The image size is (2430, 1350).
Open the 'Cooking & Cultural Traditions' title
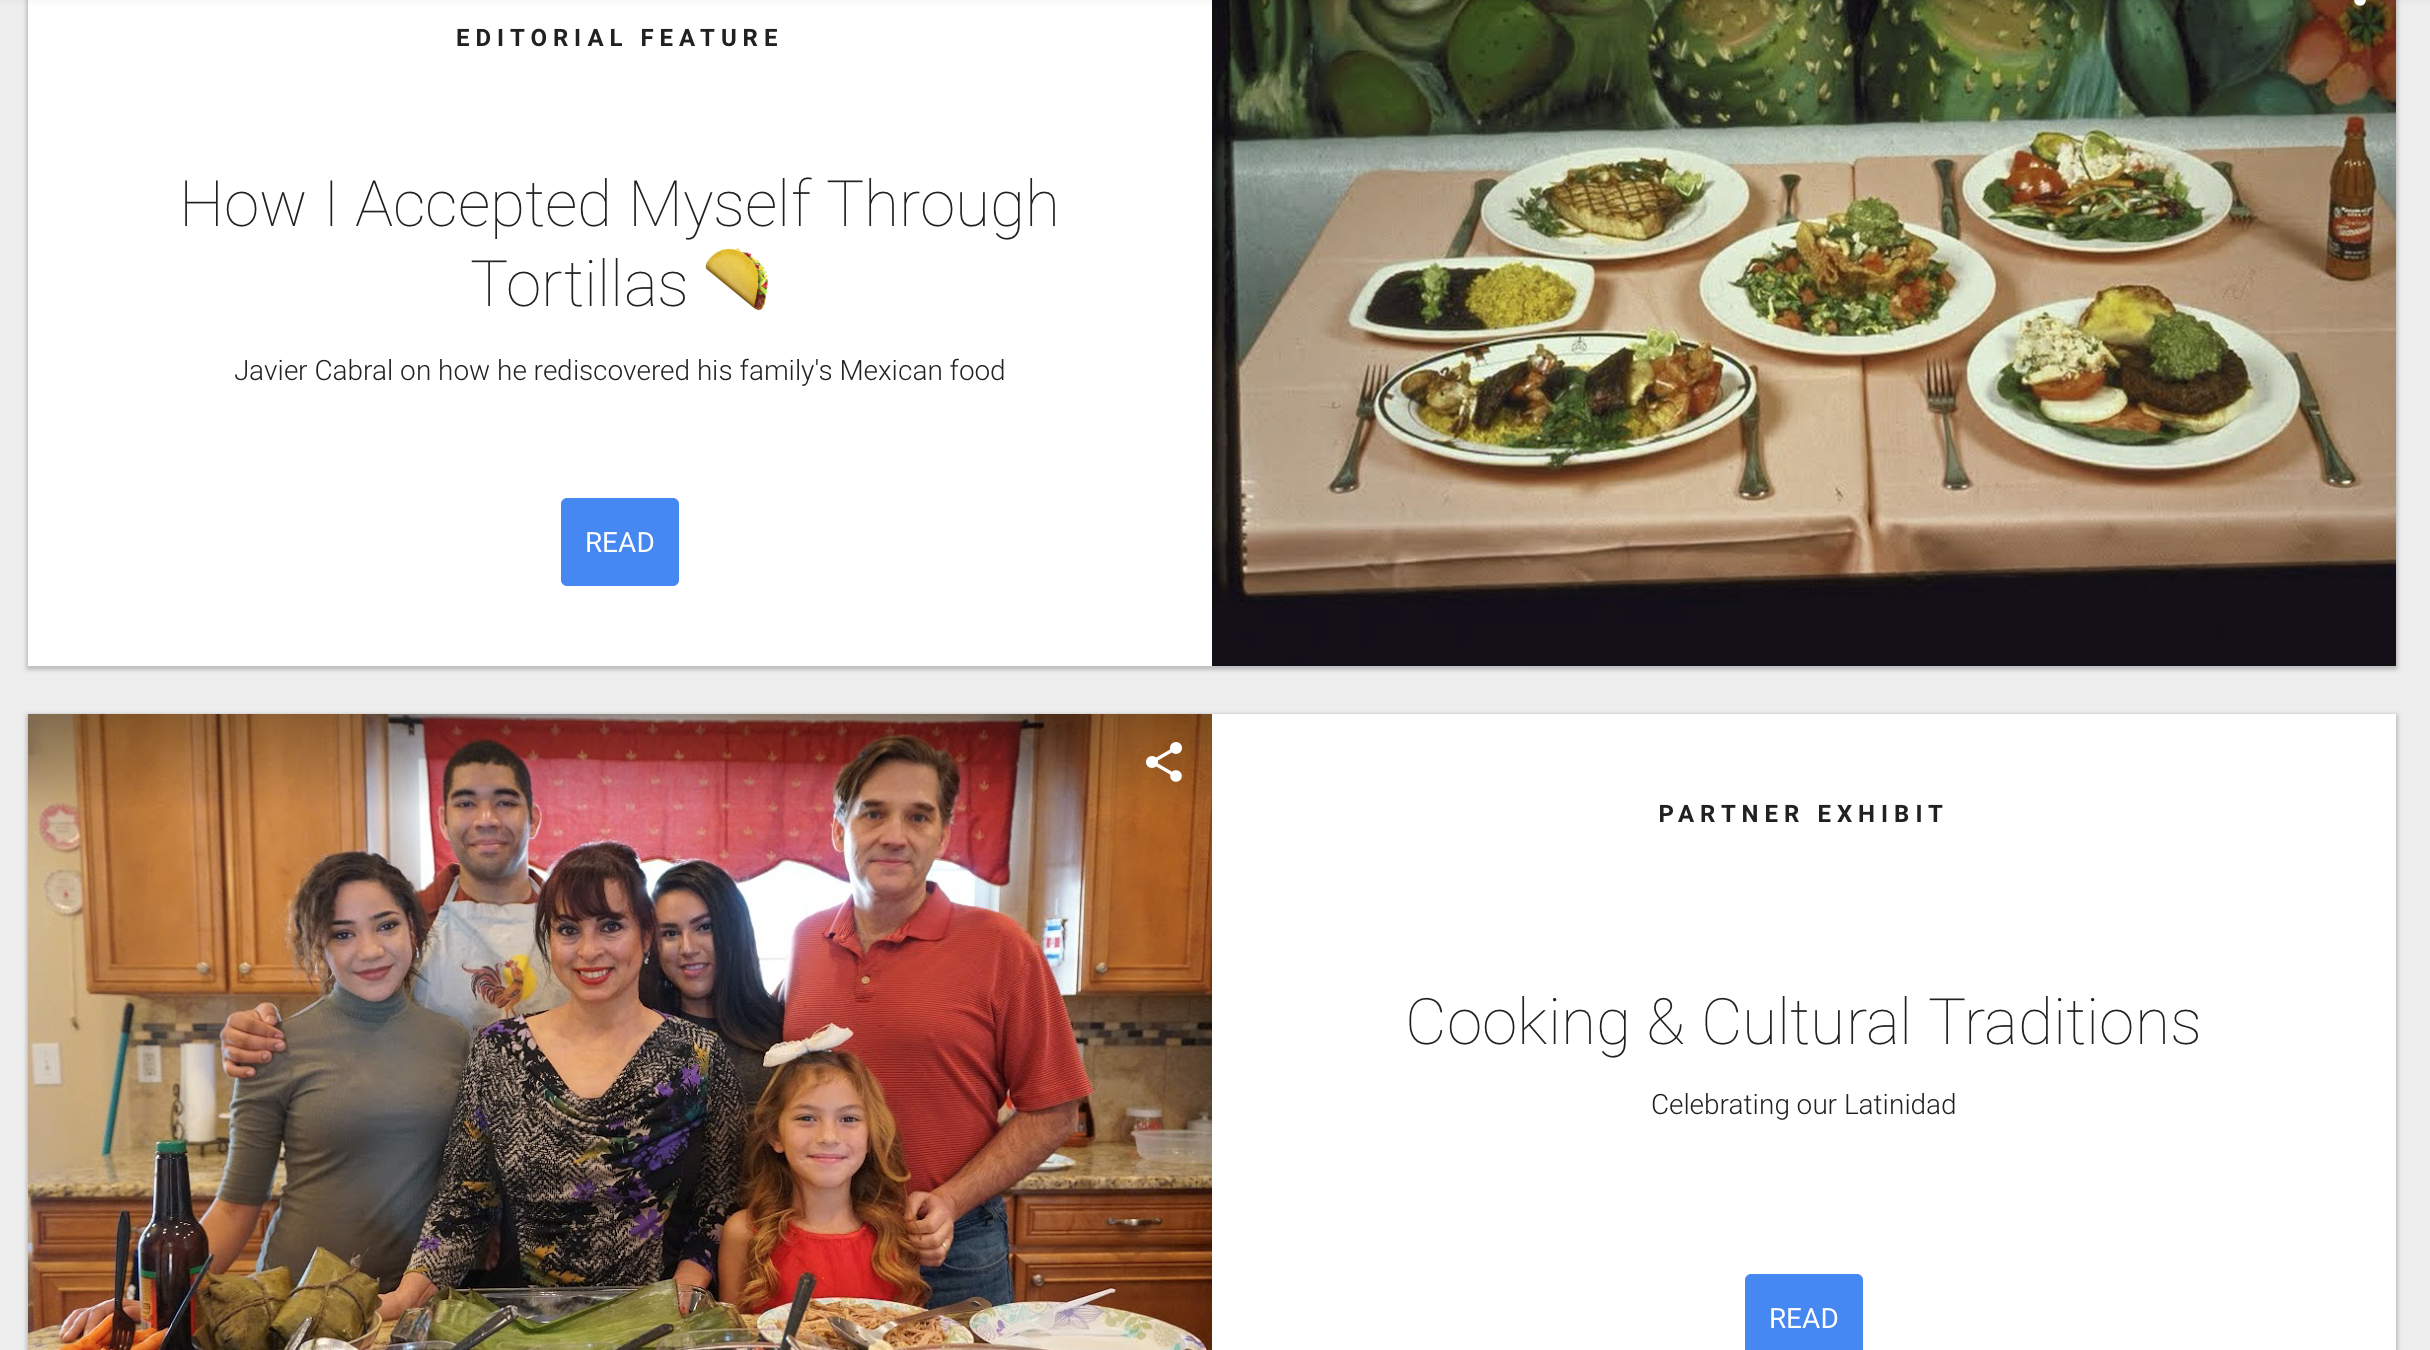tap(1803, 1022)
